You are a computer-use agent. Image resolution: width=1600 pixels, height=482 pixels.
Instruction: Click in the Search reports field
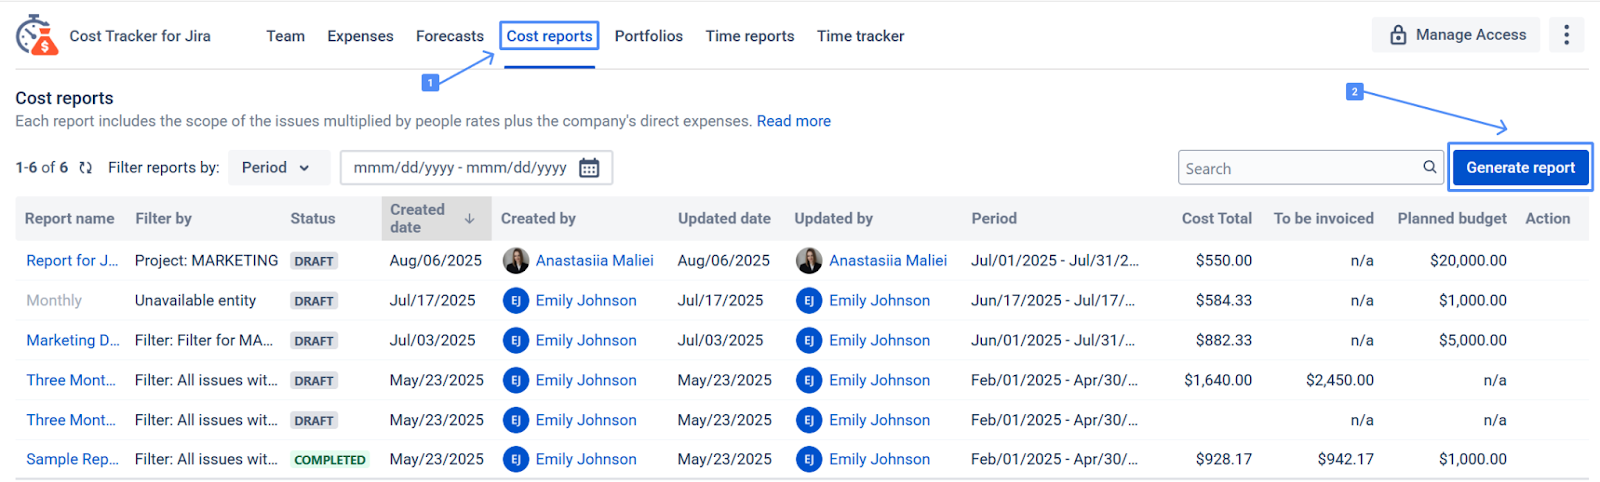[x=1295, y=168]
